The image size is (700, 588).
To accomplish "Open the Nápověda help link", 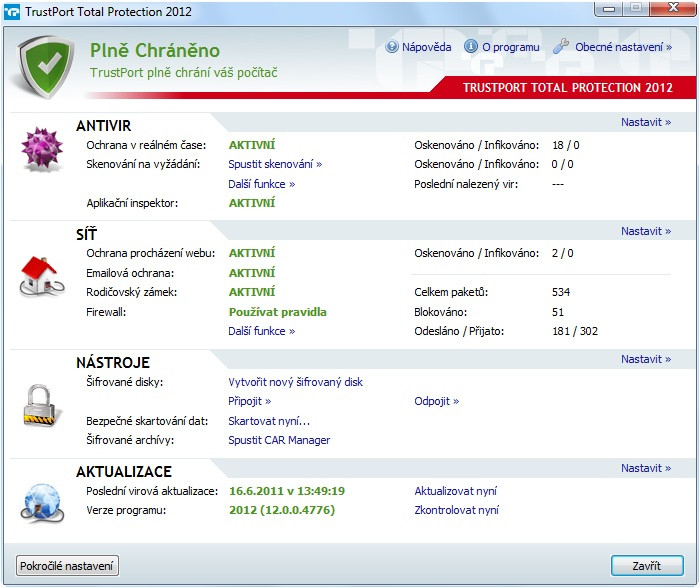I will (x=426, y=47).
